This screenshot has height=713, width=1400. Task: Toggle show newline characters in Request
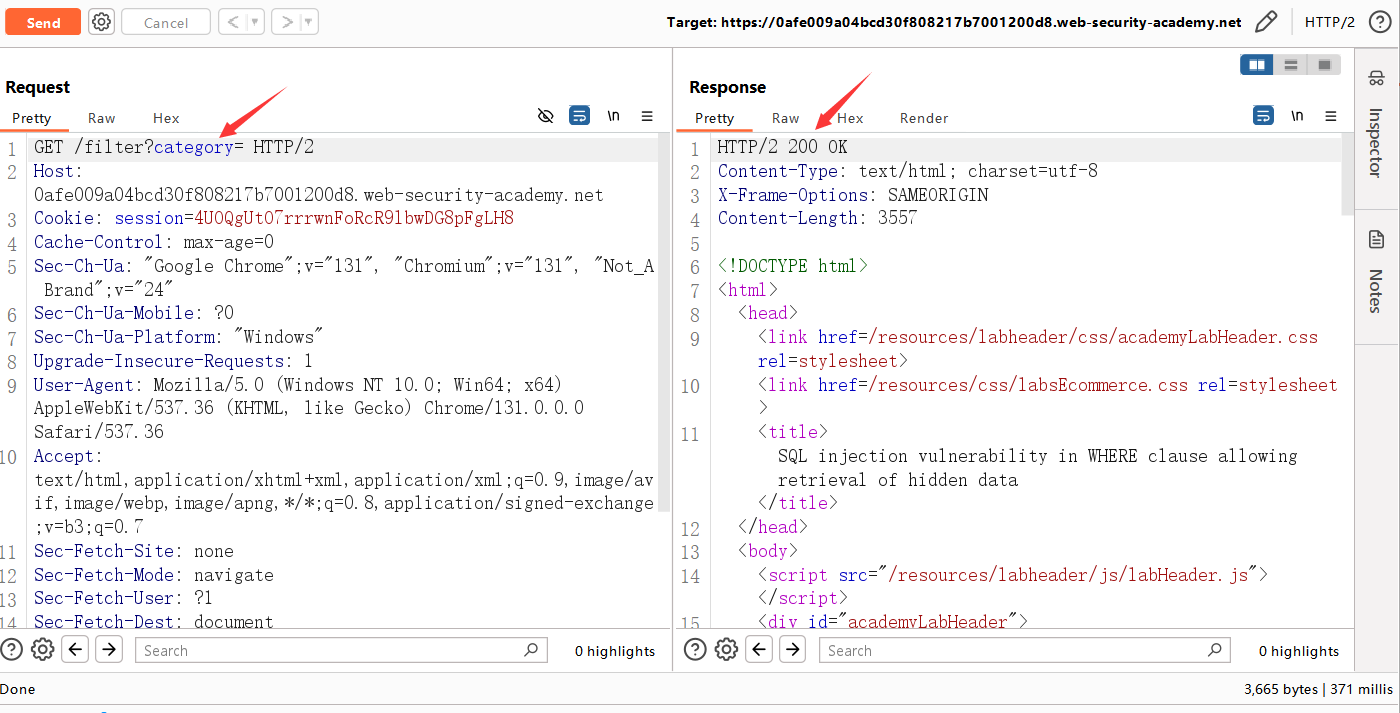click(613, 116)
